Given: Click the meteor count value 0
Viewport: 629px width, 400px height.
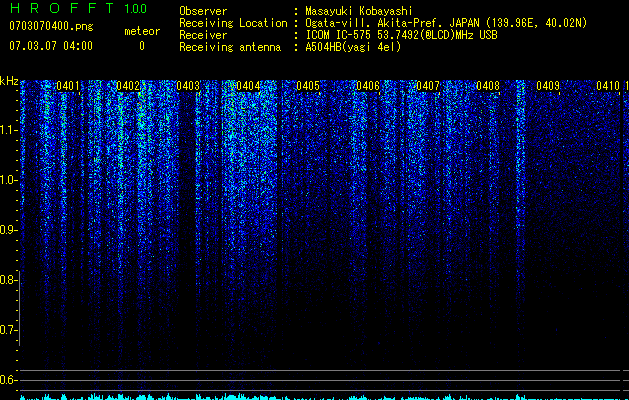Looking at the screenshot, I should (142, 46).
